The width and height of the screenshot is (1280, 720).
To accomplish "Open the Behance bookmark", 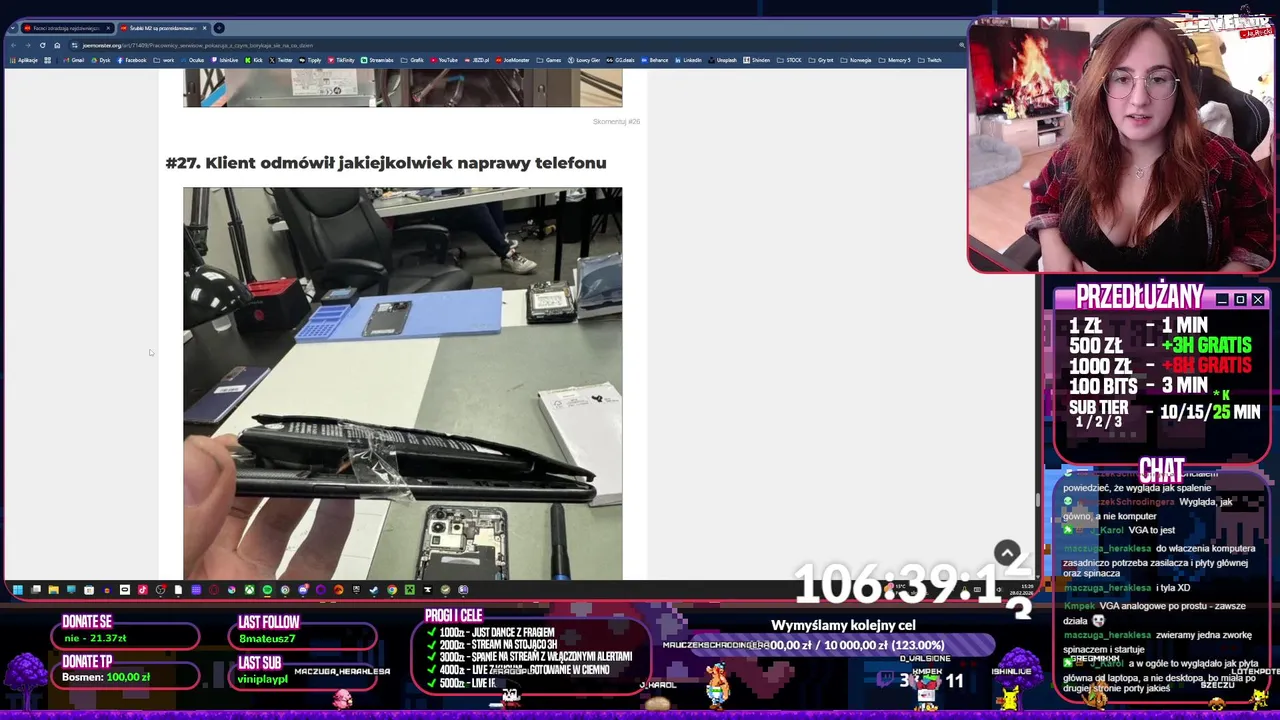I will [x=655, y=60].
